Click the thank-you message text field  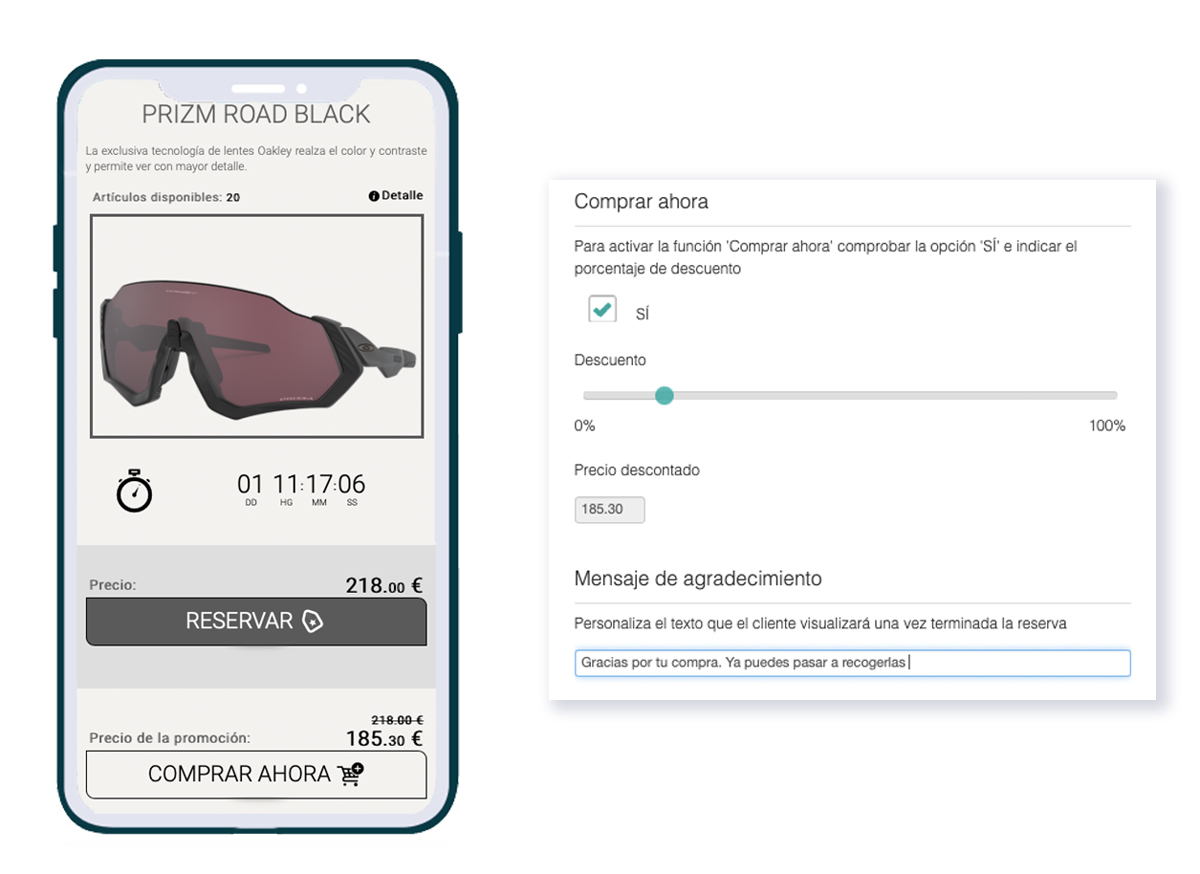pyautogui.click(x=852, y=663)
